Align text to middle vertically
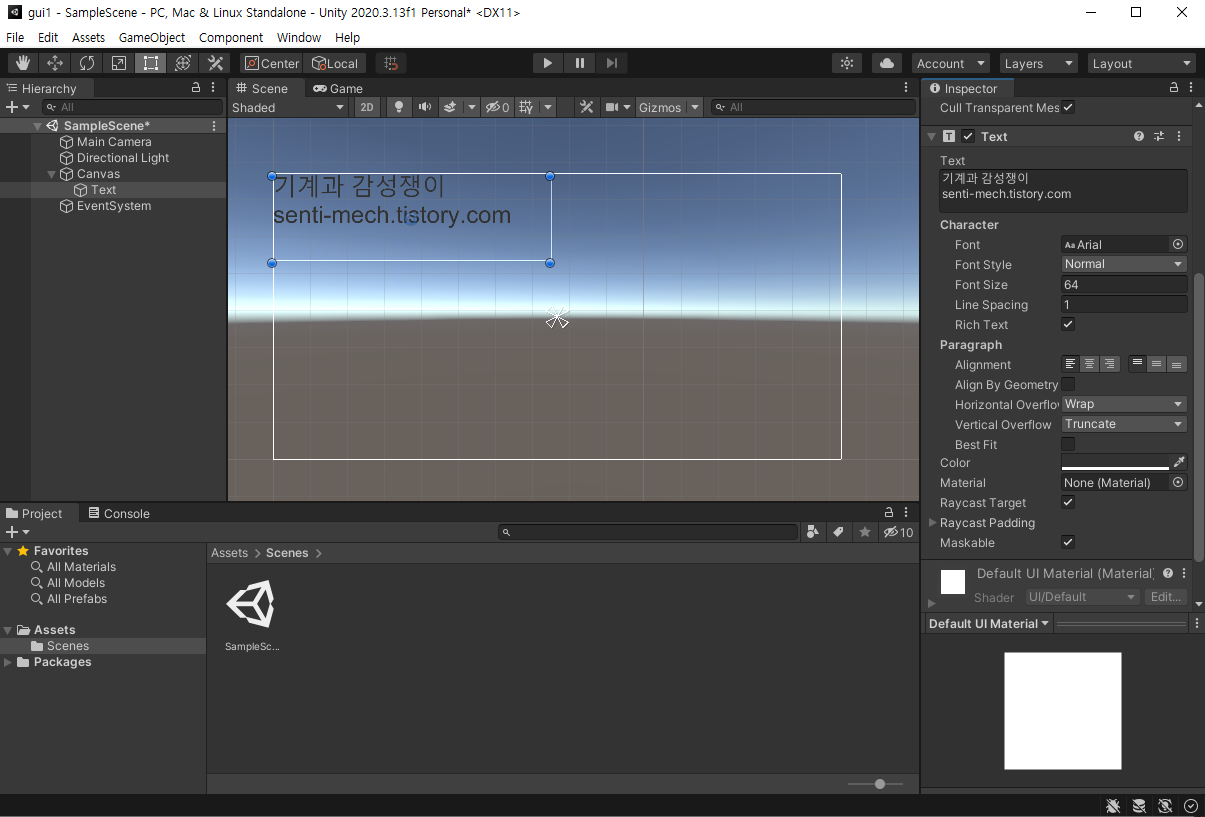This screenshot has height=817, width=1205. pos(1157,364)
